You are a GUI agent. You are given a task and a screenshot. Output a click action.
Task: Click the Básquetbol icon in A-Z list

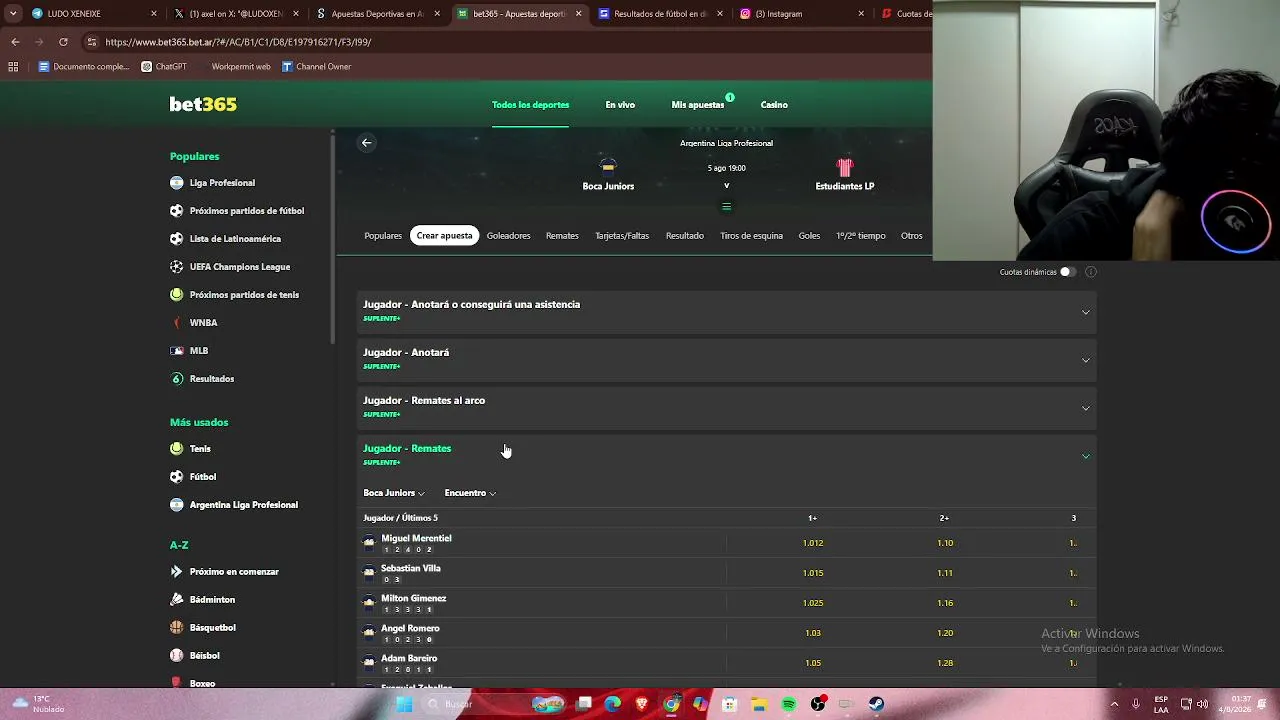pos(177,628)
